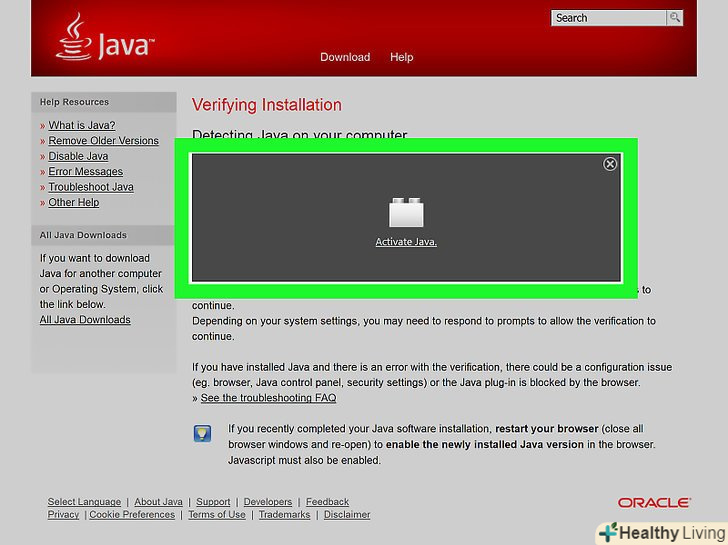Click Select Language in footer

[84, 502]
